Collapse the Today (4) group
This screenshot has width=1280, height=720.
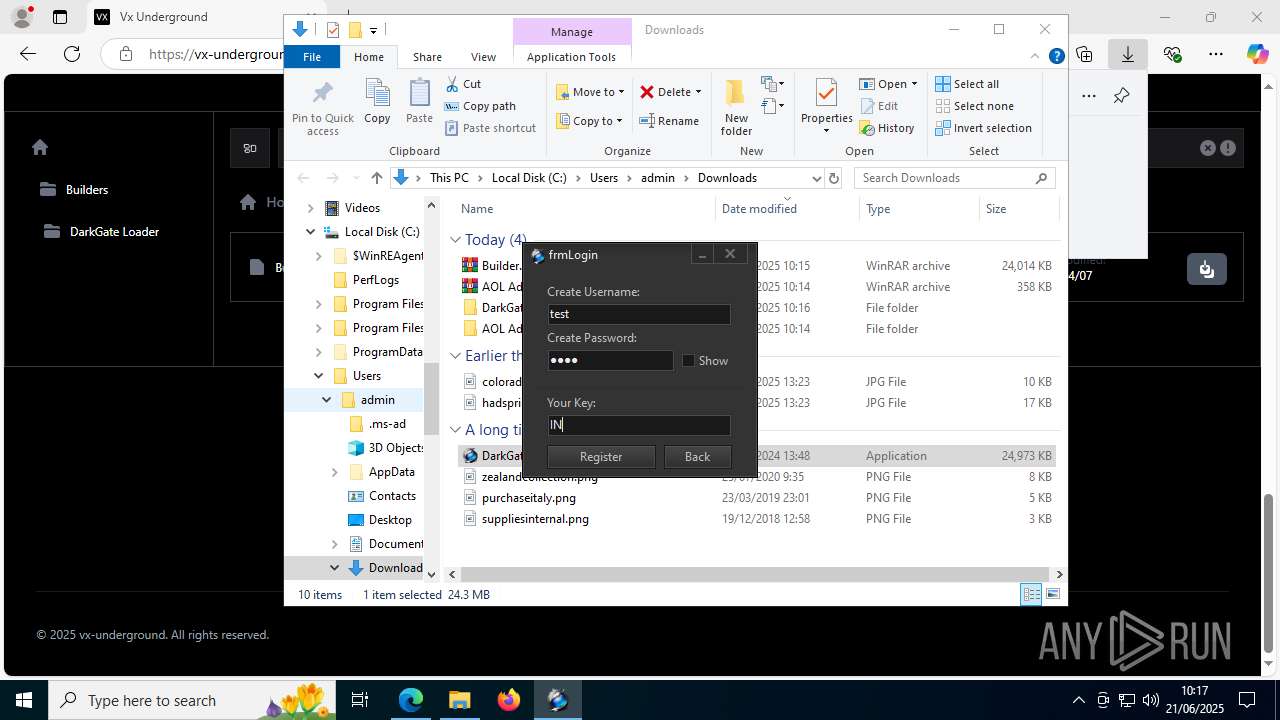point(455,240)
